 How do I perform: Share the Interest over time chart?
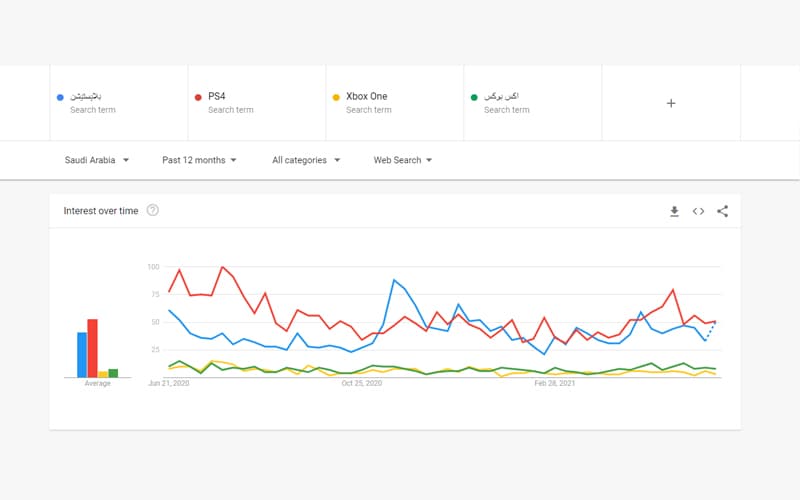pos(722,211)
